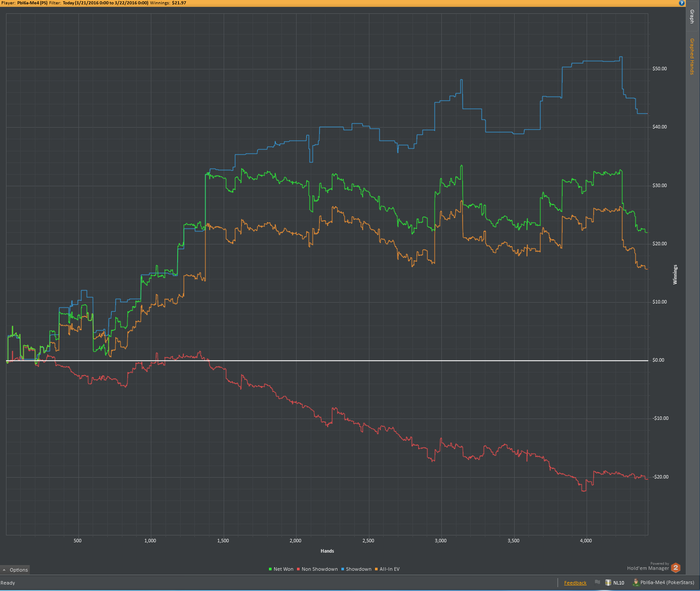The width and height of the screenshot is (700, 591).
Task: Click the Winnings axis label
Action: (675, 275)
